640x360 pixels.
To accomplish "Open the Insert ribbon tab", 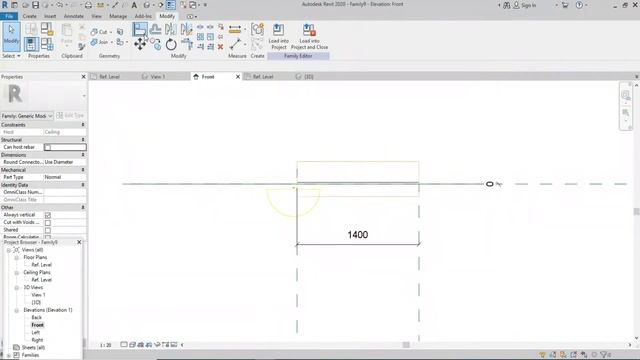I will tap(50, 16).
